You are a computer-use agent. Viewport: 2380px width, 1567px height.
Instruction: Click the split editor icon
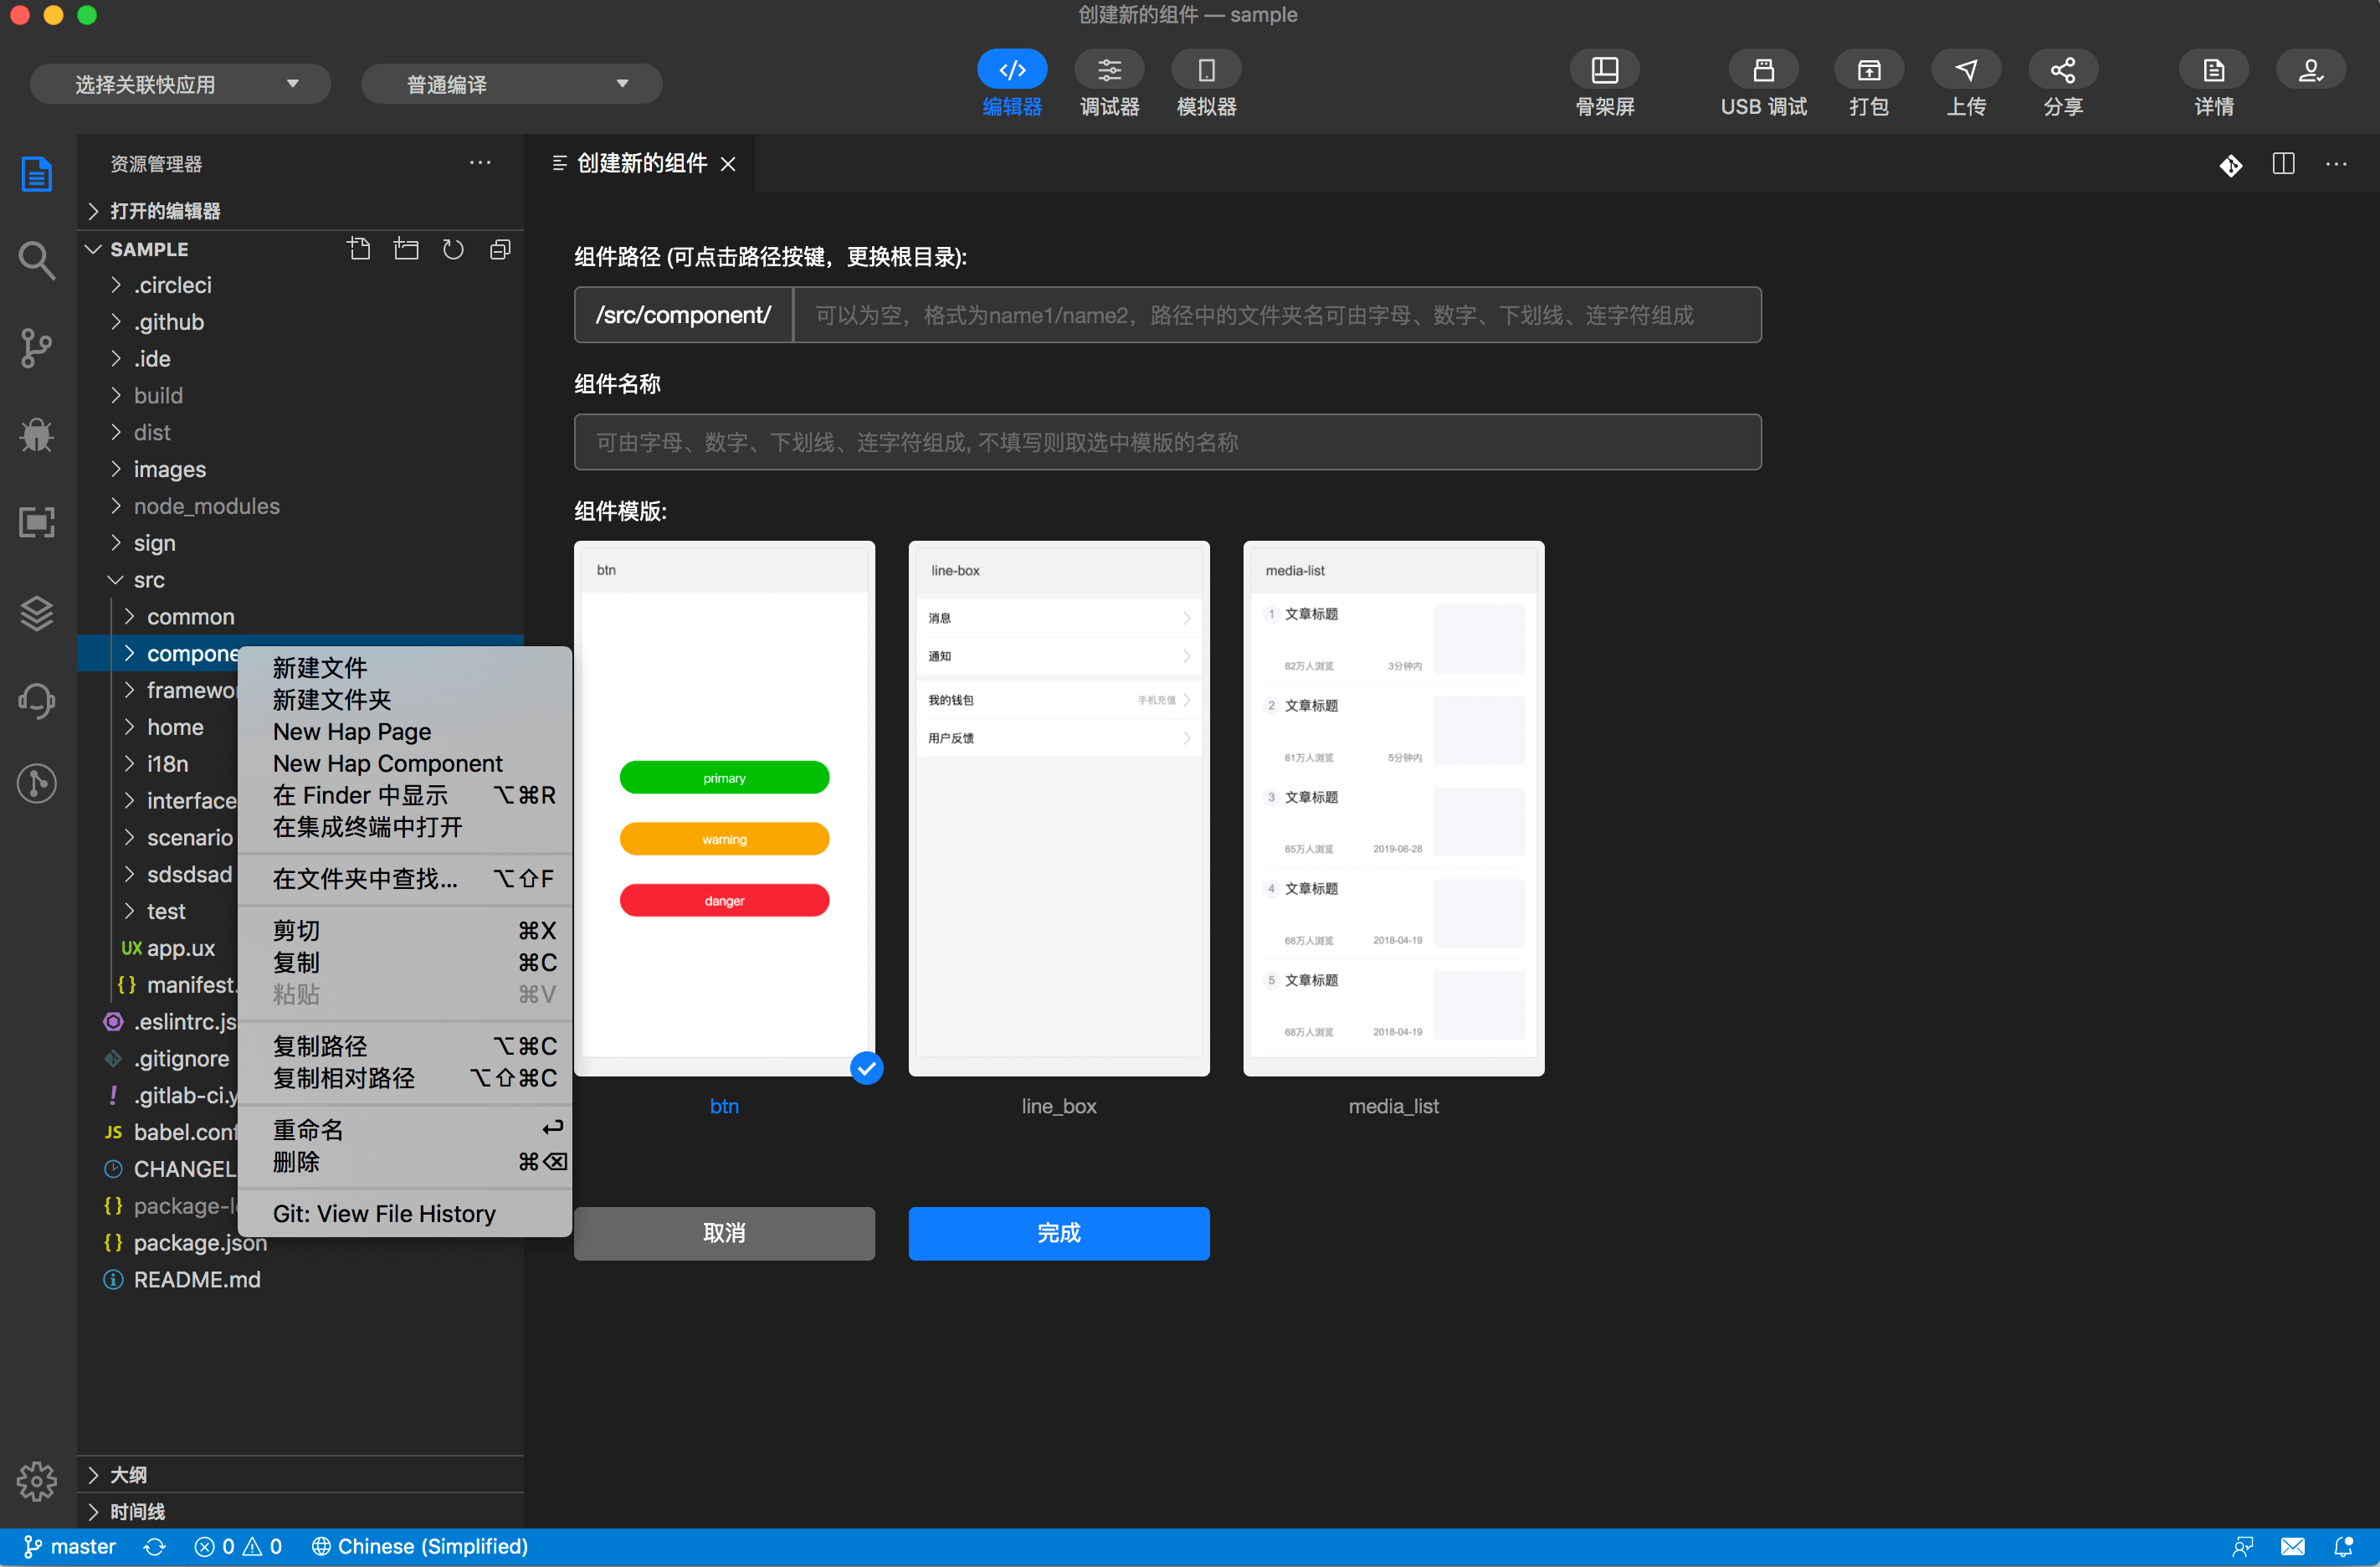2283,164
